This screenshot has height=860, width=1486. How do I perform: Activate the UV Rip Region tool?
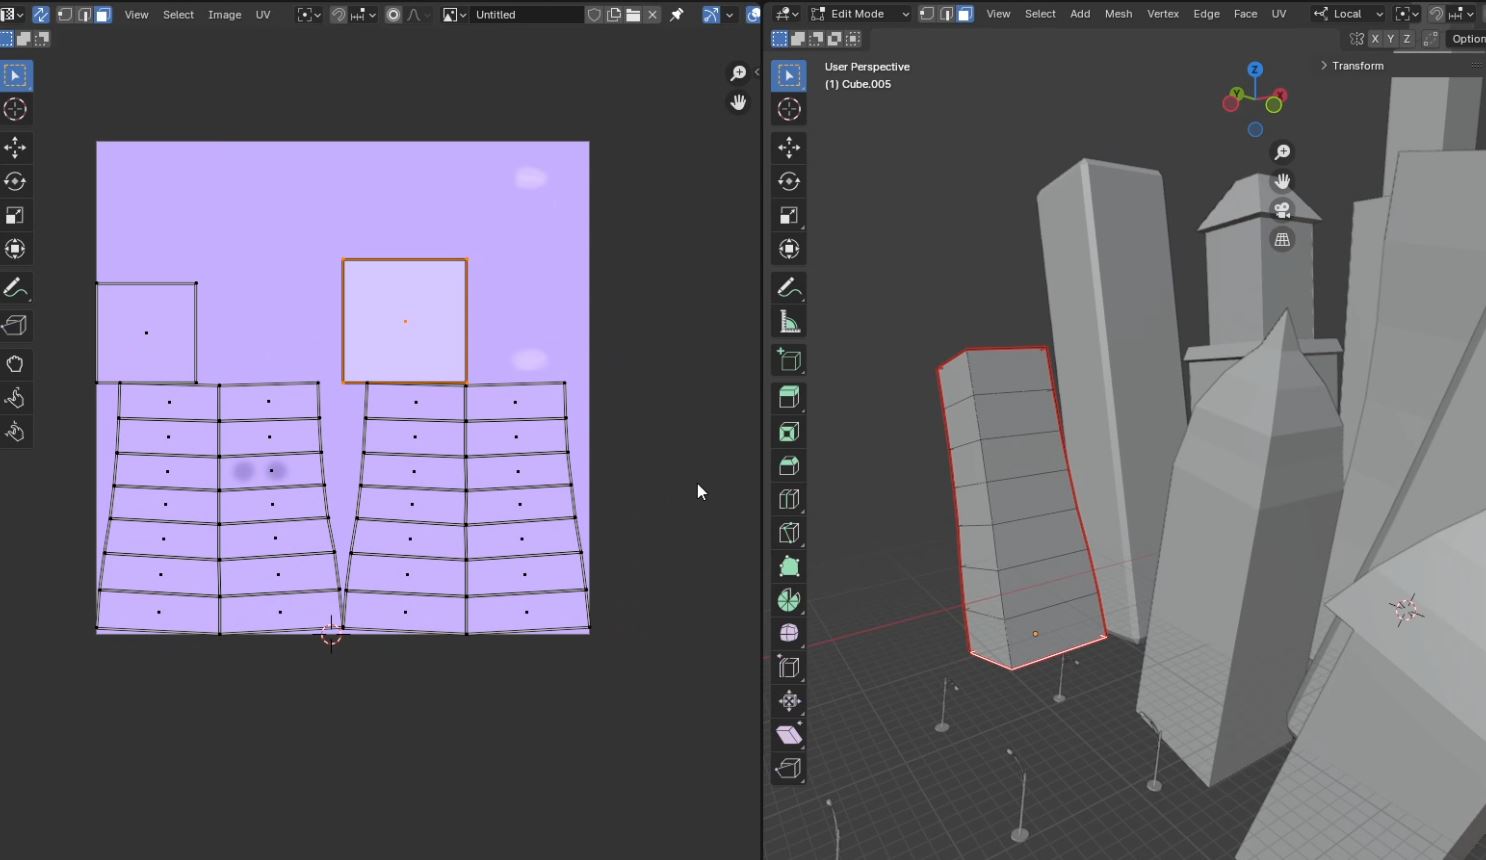pyautogui.click(x=15, y=325)
